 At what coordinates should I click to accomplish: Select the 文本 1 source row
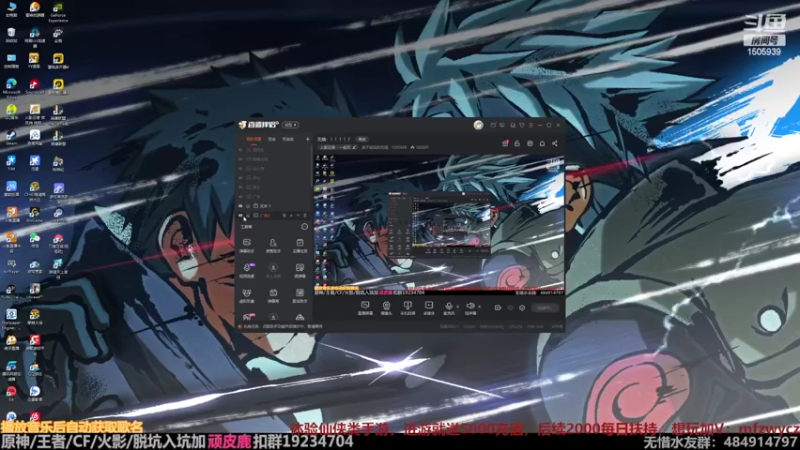(273, 206)
